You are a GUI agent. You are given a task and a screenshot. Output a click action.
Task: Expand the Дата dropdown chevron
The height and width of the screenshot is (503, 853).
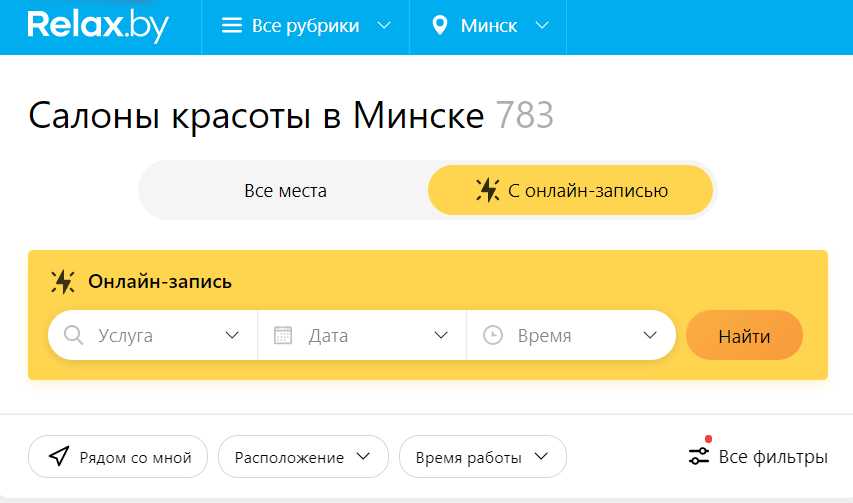[x=441, y=335]
